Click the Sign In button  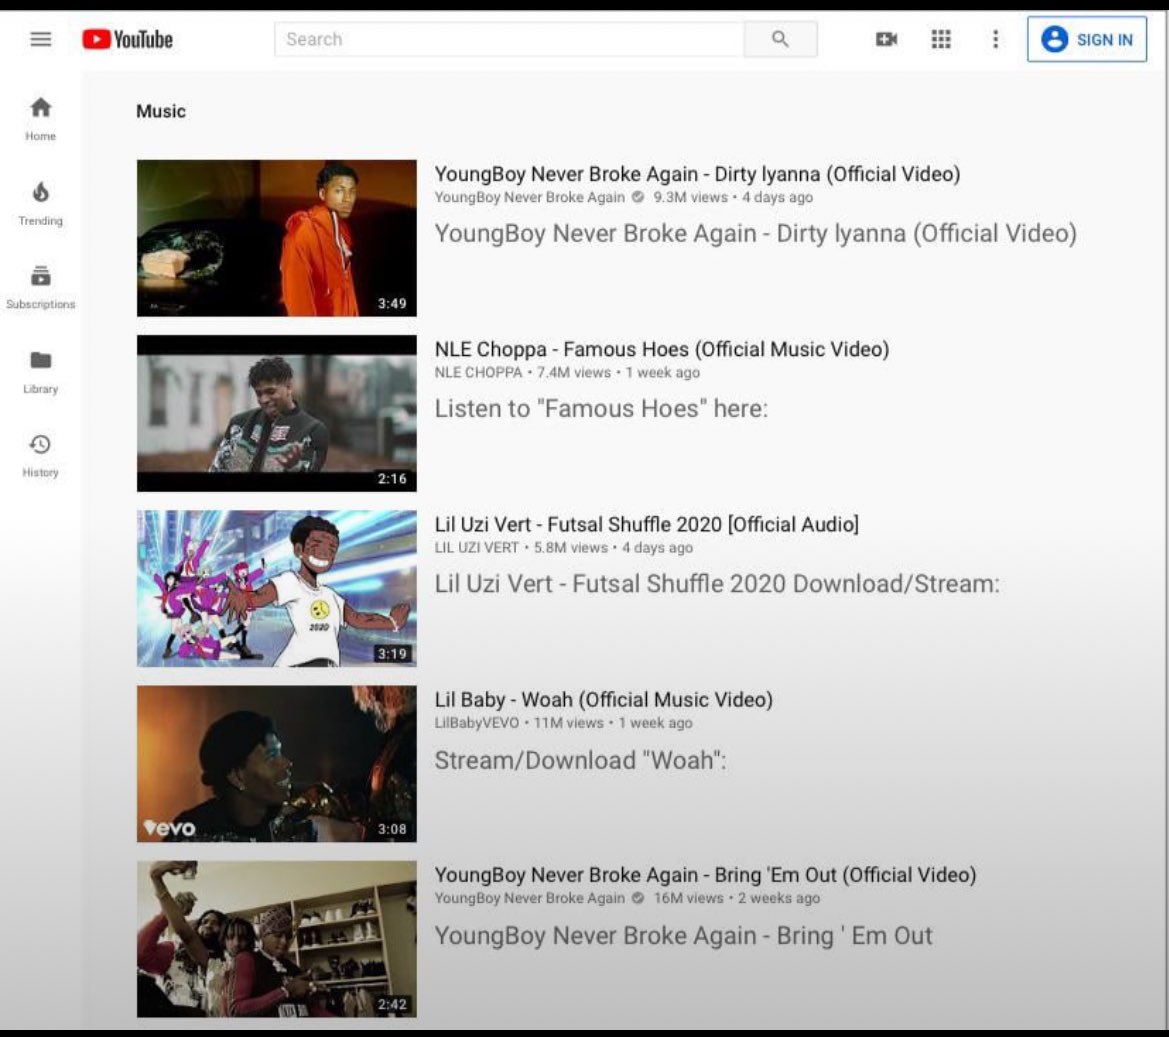pos(1087,39)
